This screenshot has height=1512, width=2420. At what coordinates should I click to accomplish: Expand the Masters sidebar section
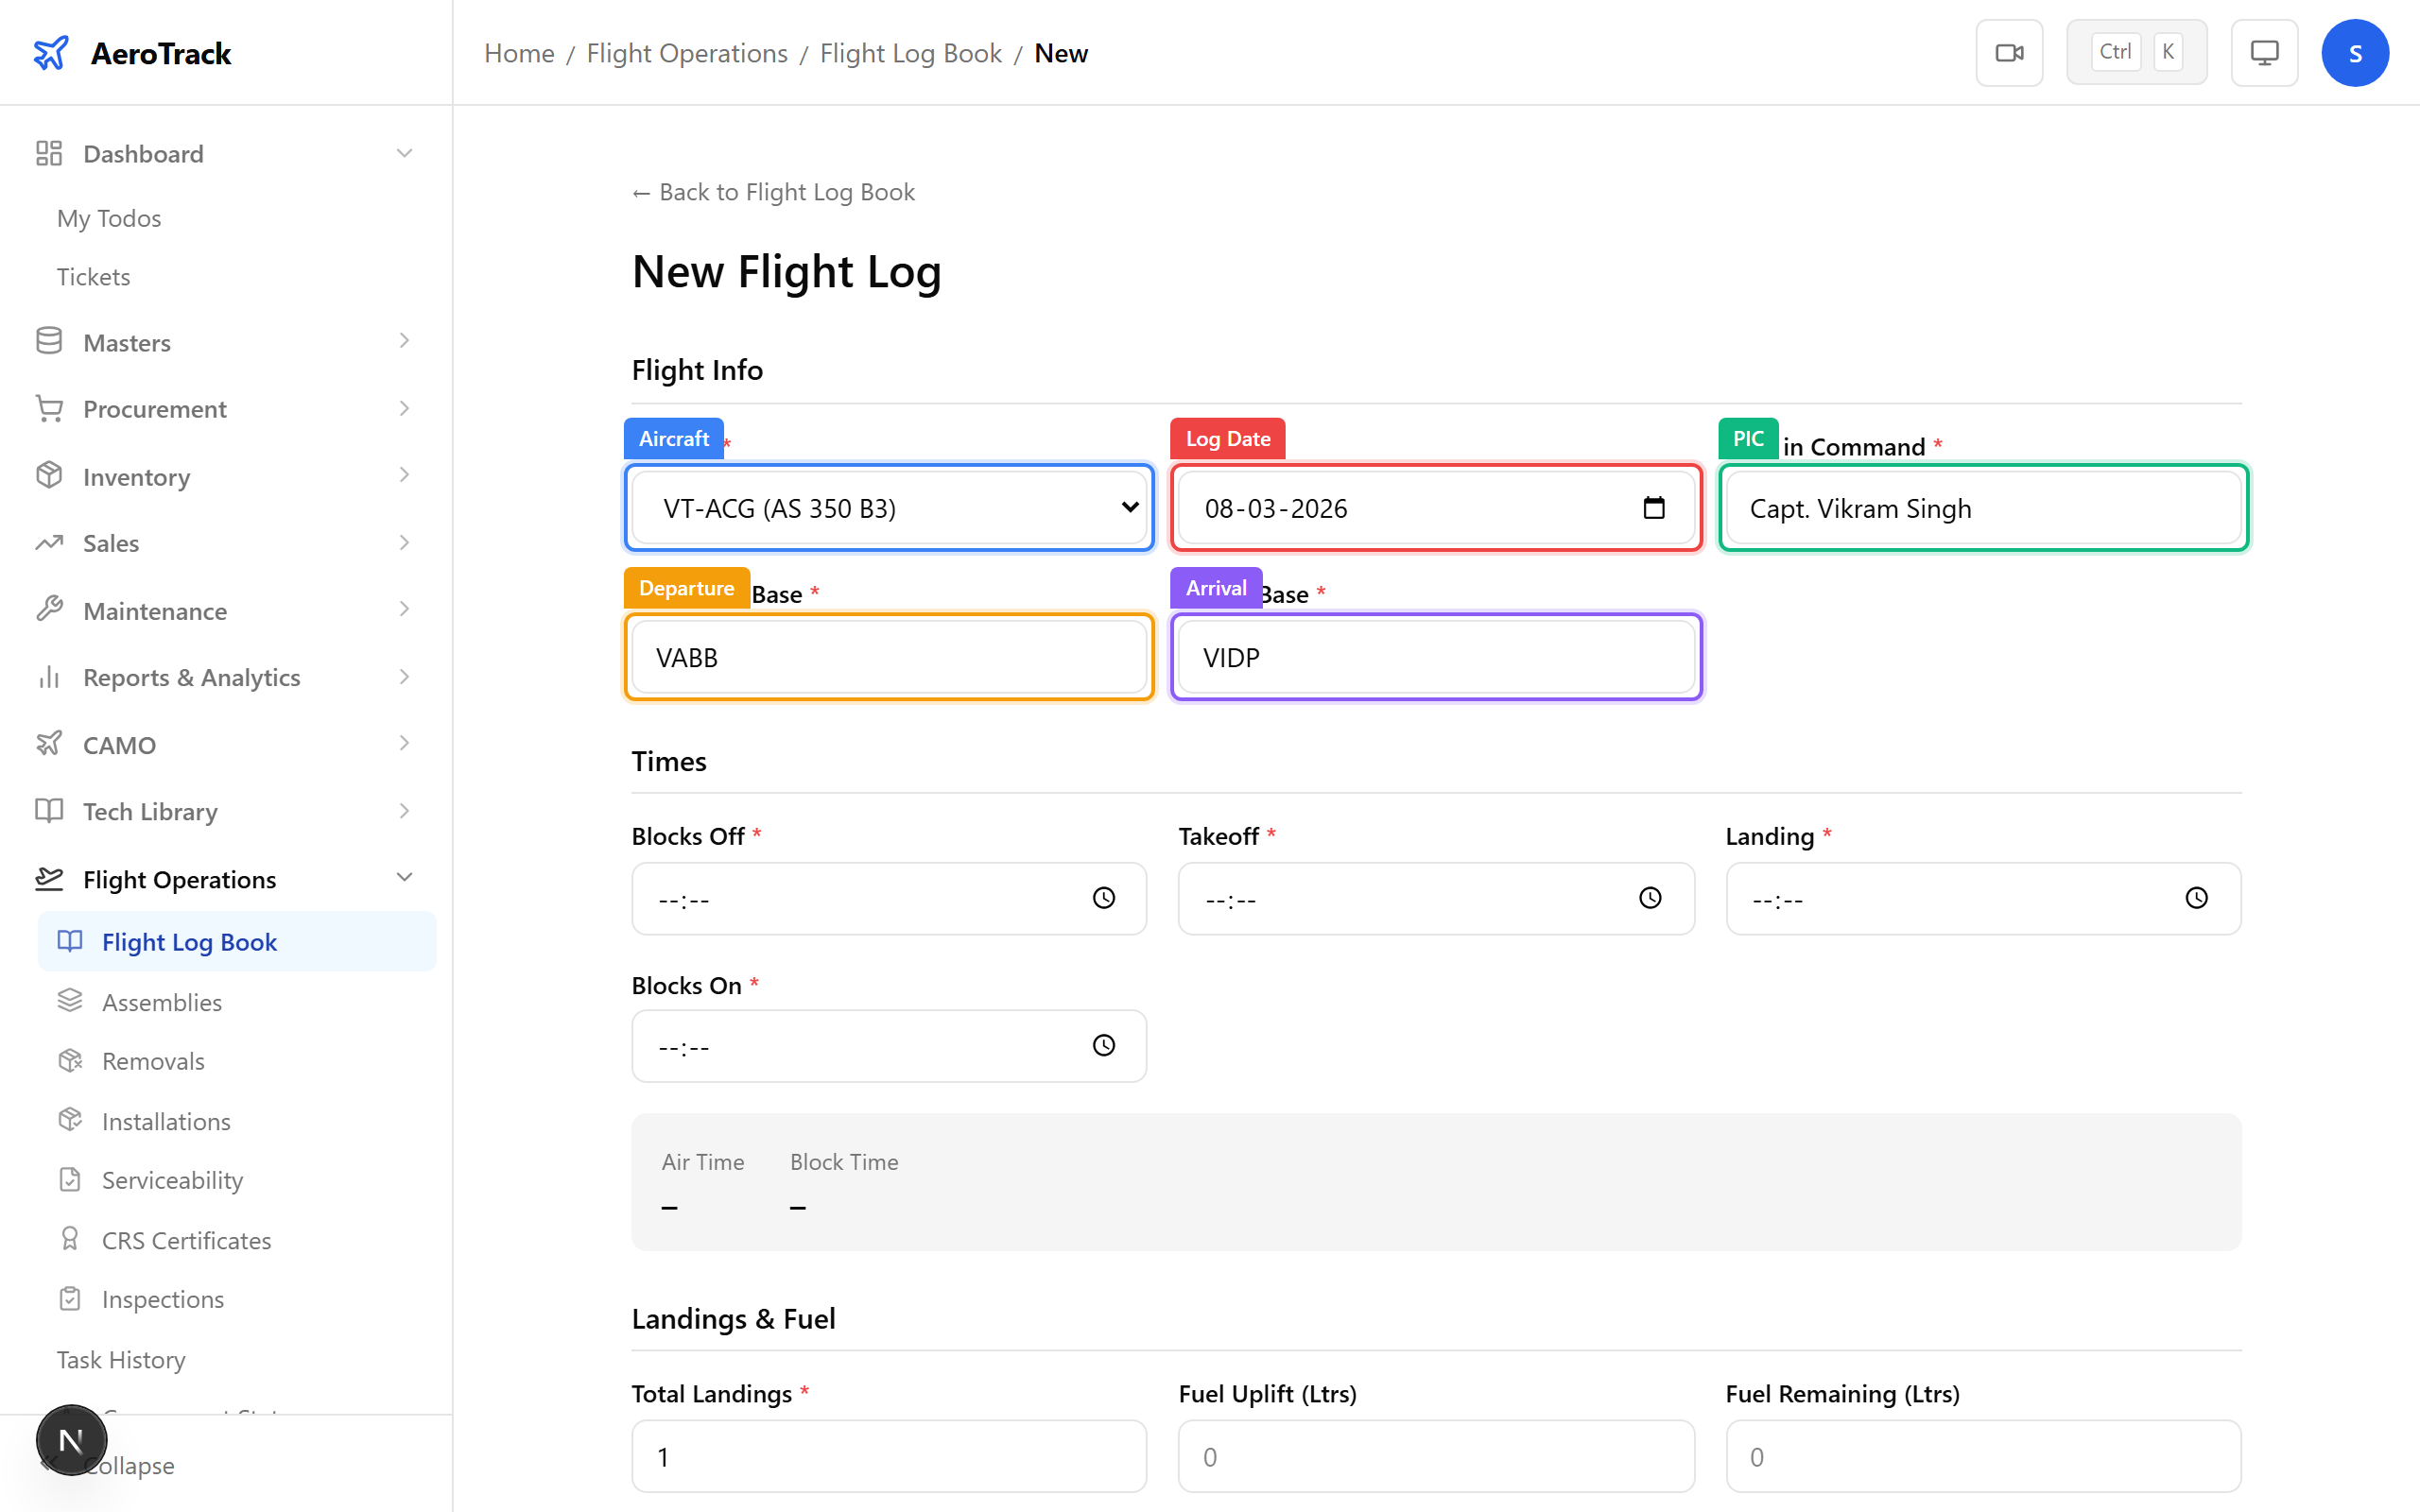[404, 341]
